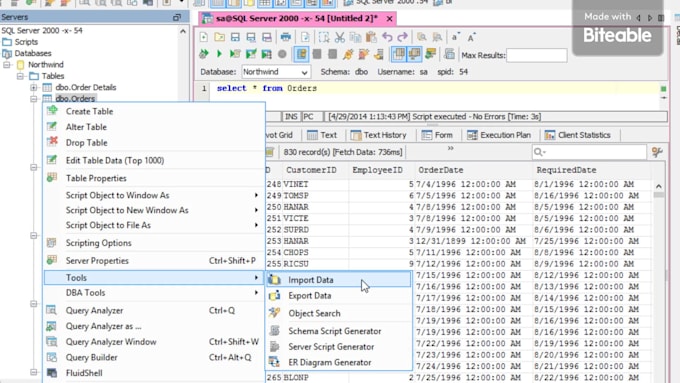Viewport: 680px width, 383px height.
Task: Click the uppercase 'A' case icon
Action: pyautogui.click(x=471, y=37)
